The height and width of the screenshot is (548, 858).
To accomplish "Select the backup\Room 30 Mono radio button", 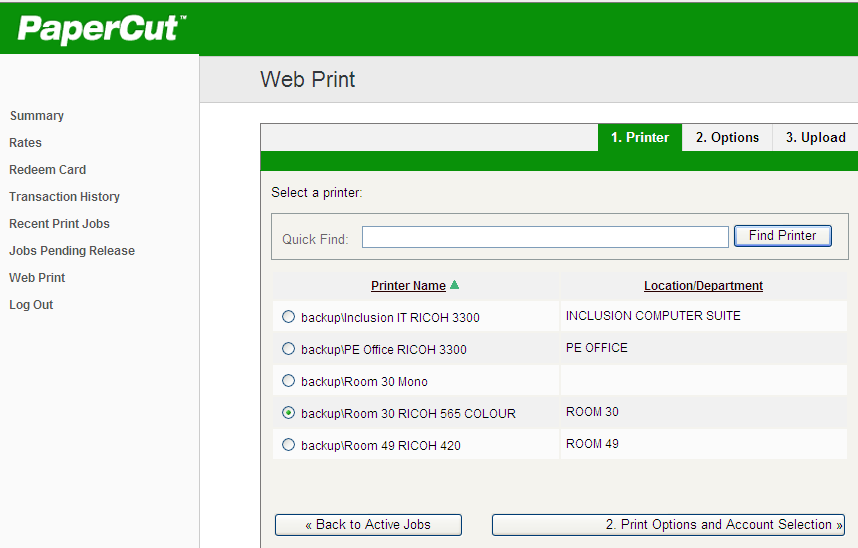I will coord(289,381).
